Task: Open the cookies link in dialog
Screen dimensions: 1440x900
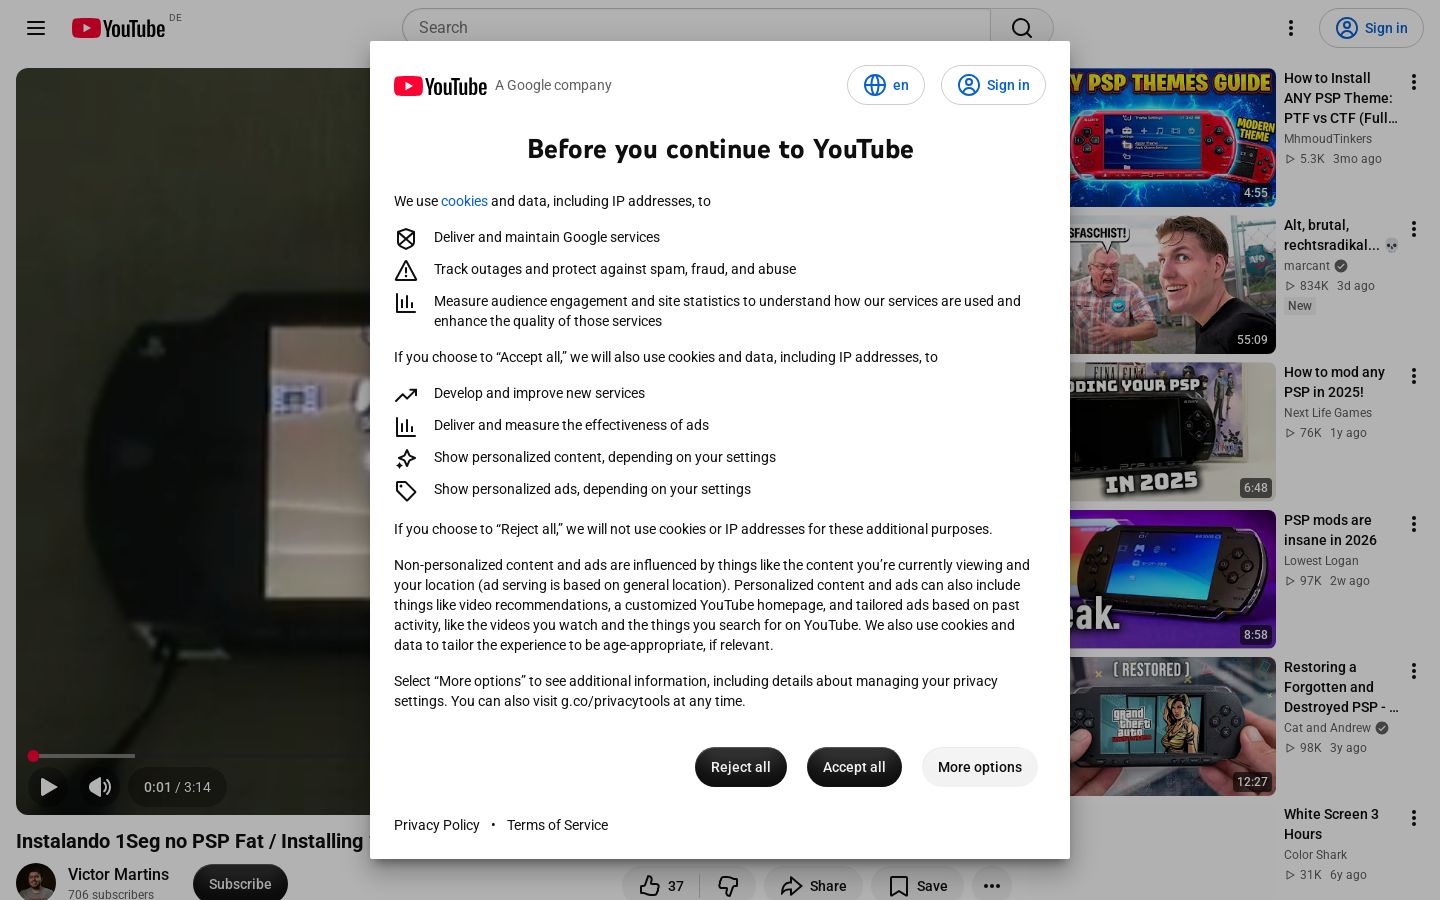Action: pos(464,201)
